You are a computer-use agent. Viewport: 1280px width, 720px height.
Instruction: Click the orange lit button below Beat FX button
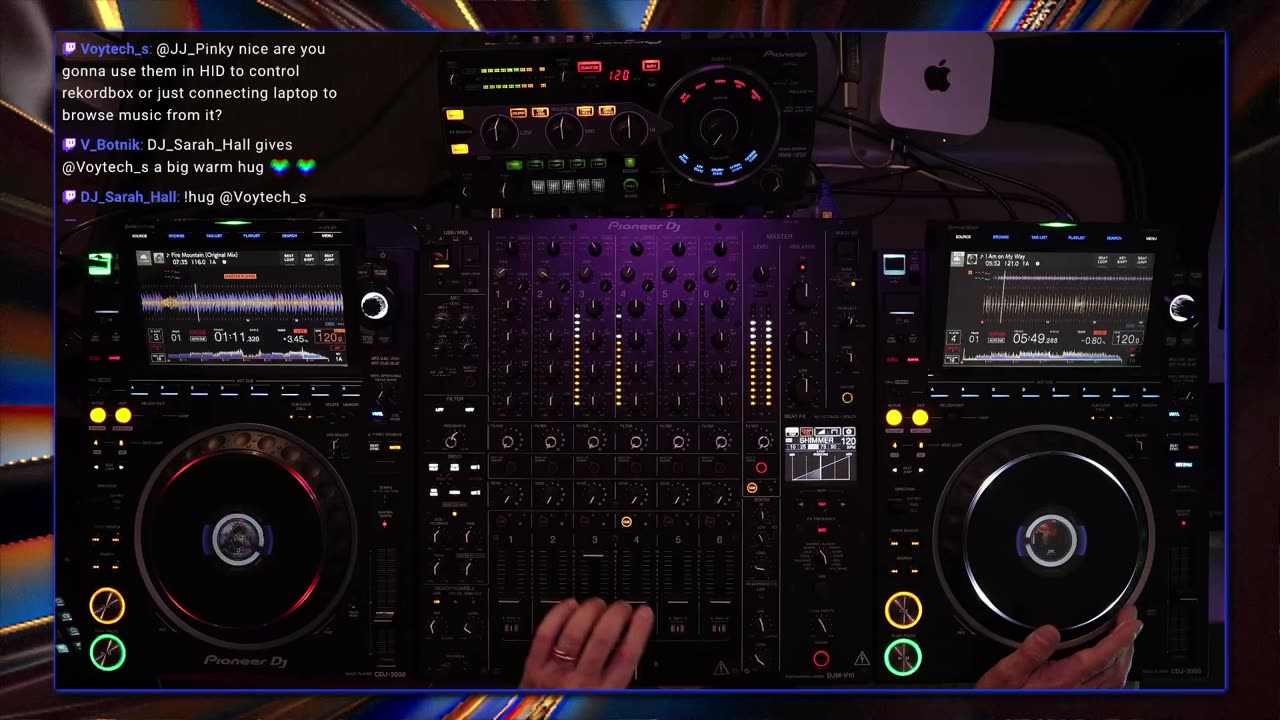click(x=752, y=487)
